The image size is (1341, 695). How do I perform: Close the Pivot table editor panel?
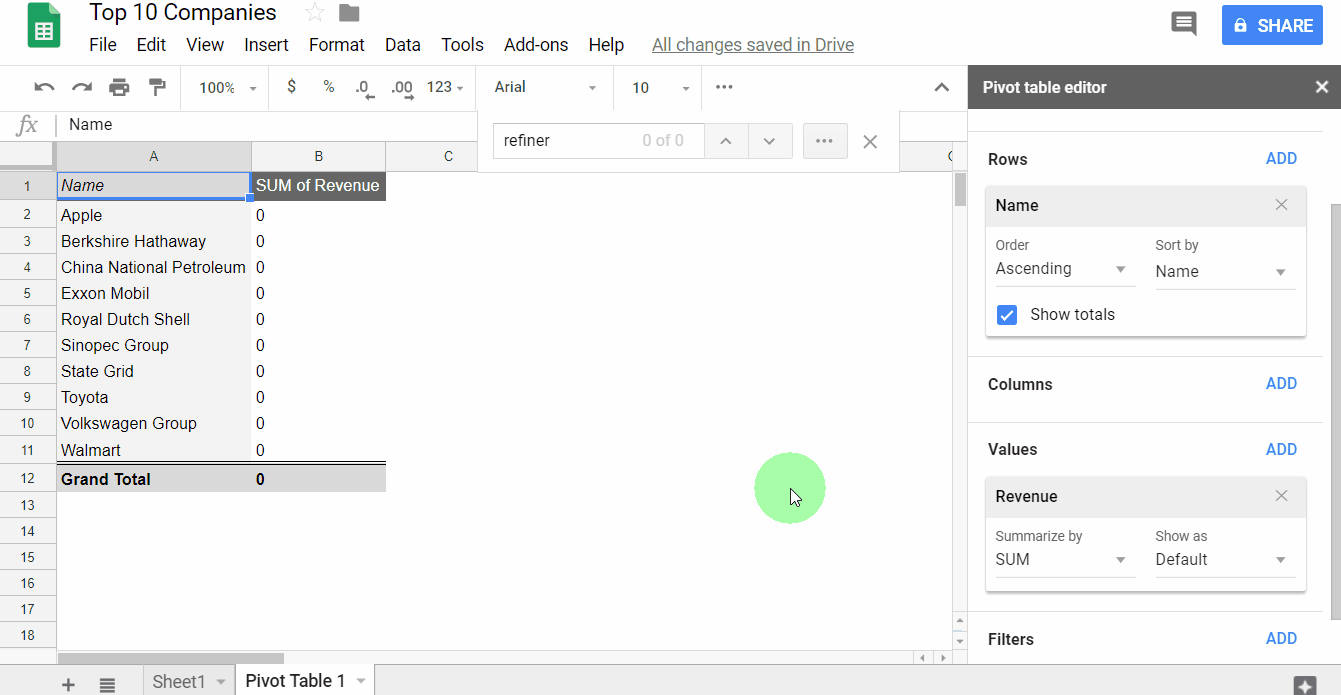pos(1321,88)
